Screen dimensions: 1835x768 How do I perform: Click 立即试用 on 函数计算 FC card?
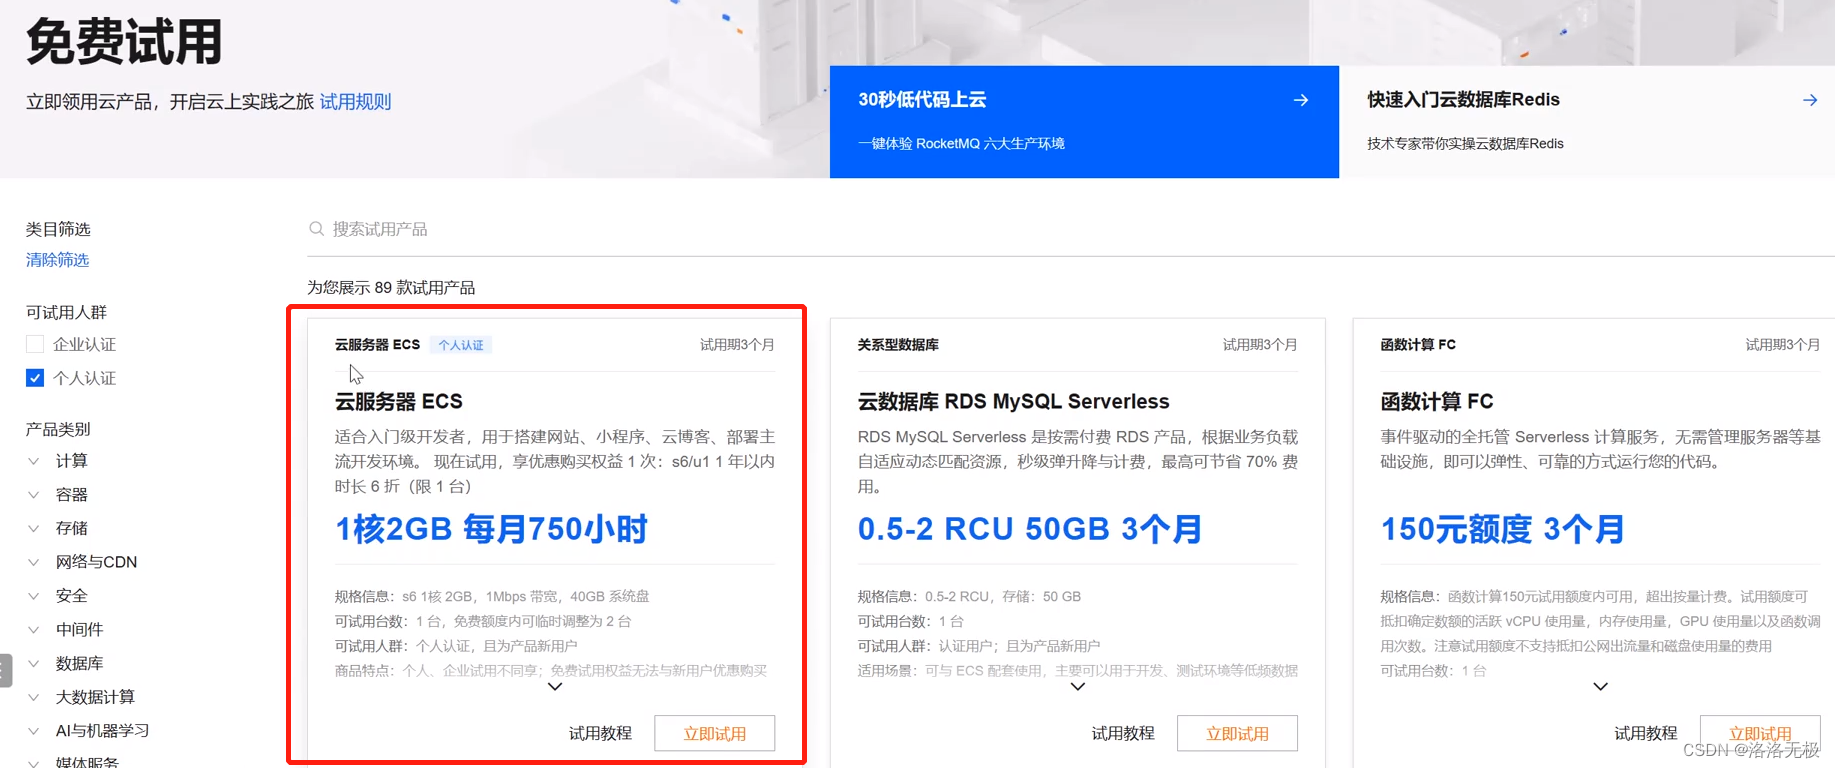[x=1760, y=733]
